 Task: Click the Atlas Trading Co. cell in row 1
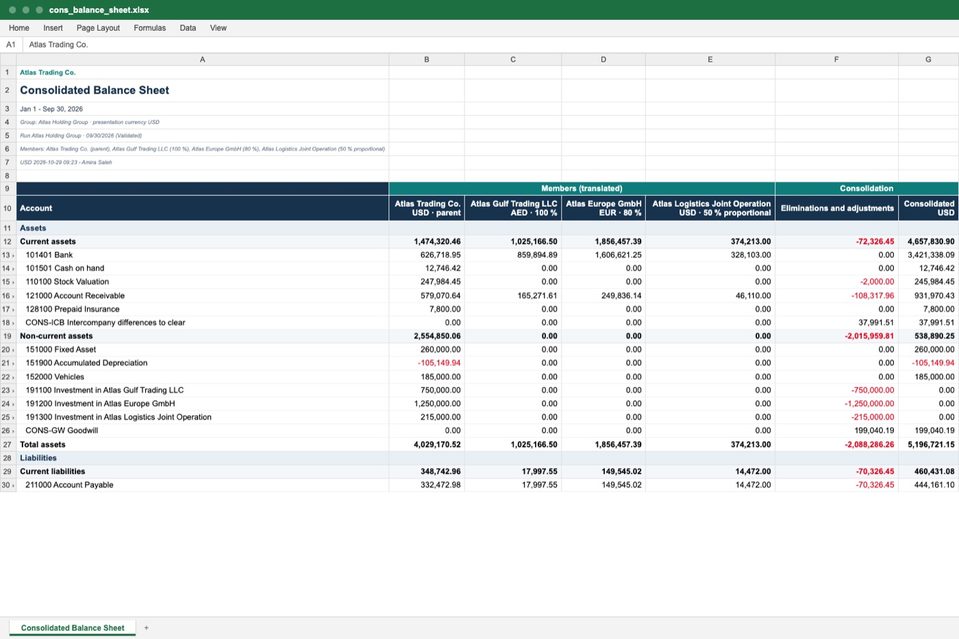click(x=202, y=72)
